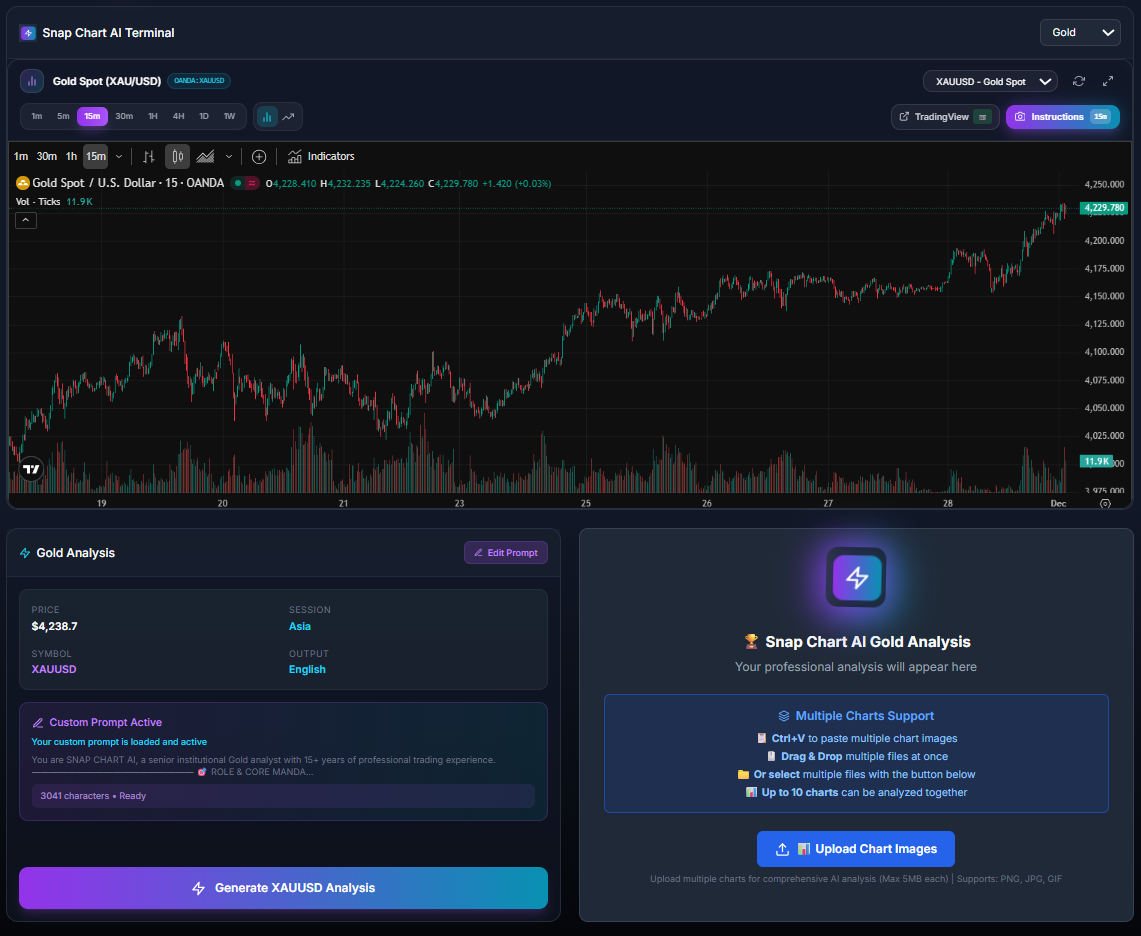This screenshot has height=936, width=1141.
Task: Click the stacked layers icon beside Multiple Charts Support
Action: point(784,716)
